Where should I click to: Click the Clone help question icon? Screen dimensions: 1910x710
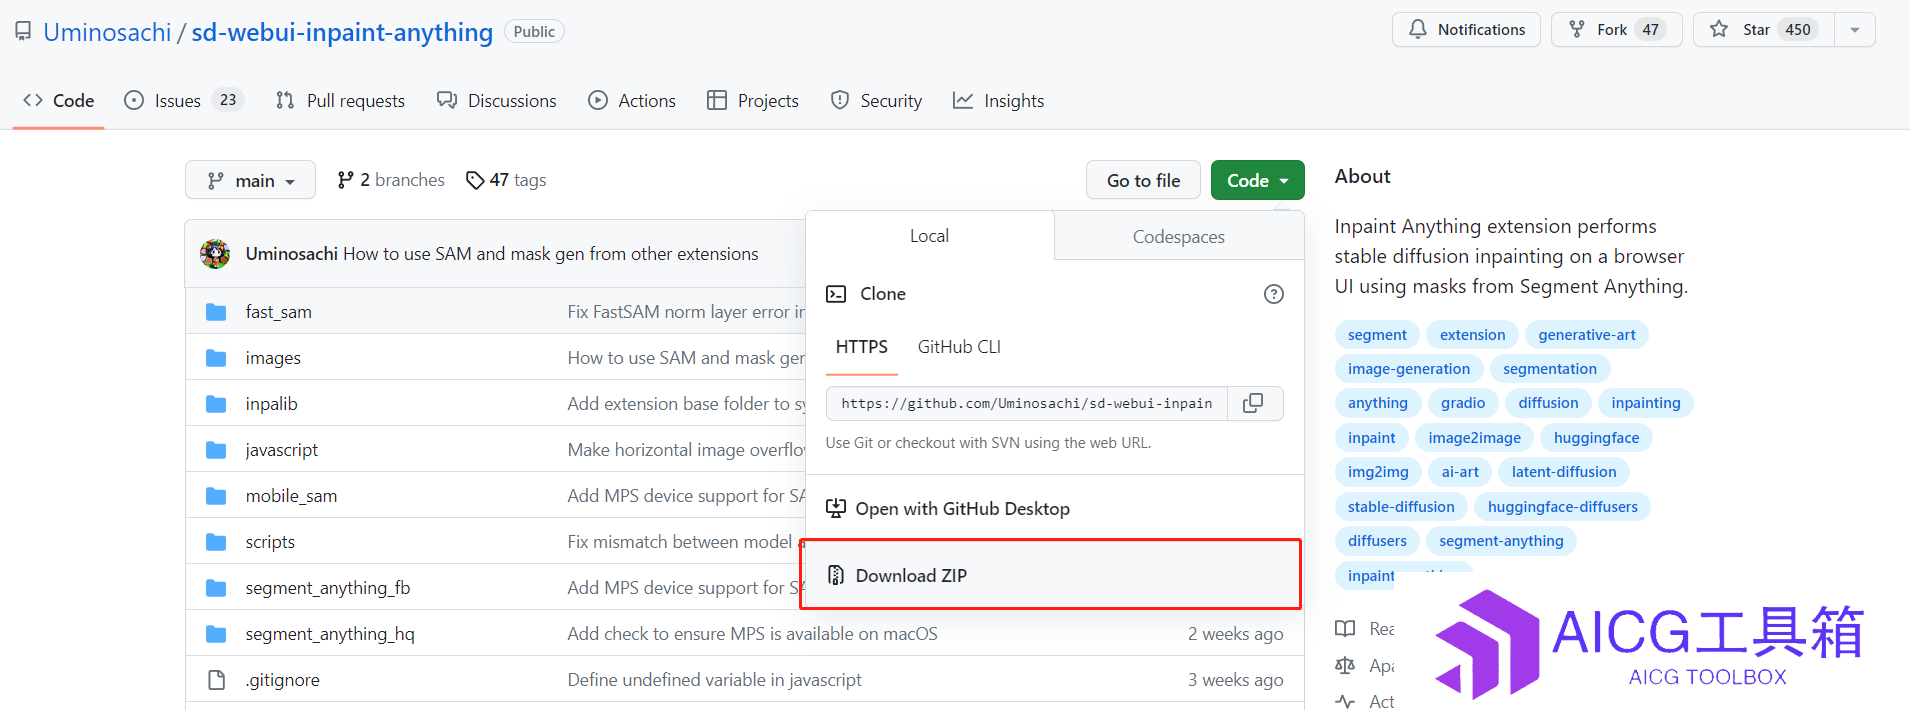click(1274, 294)
